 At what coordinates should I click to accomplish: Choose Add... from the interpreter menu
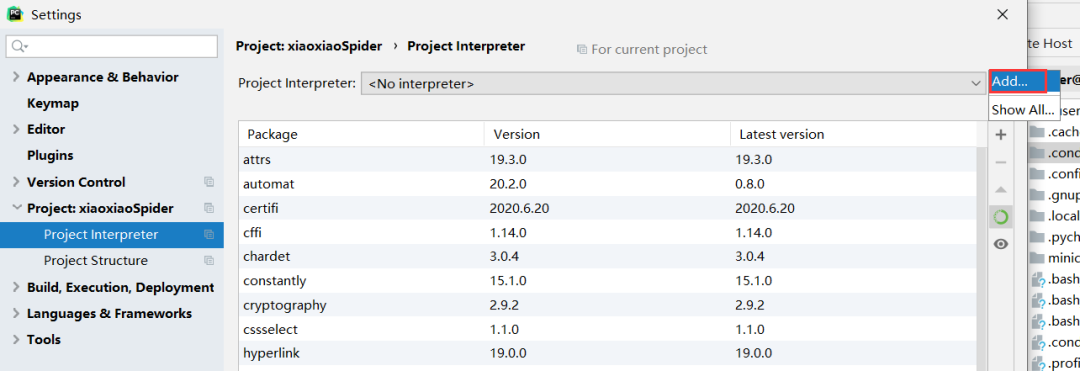pyautogui.click(x=1018, y=81)
